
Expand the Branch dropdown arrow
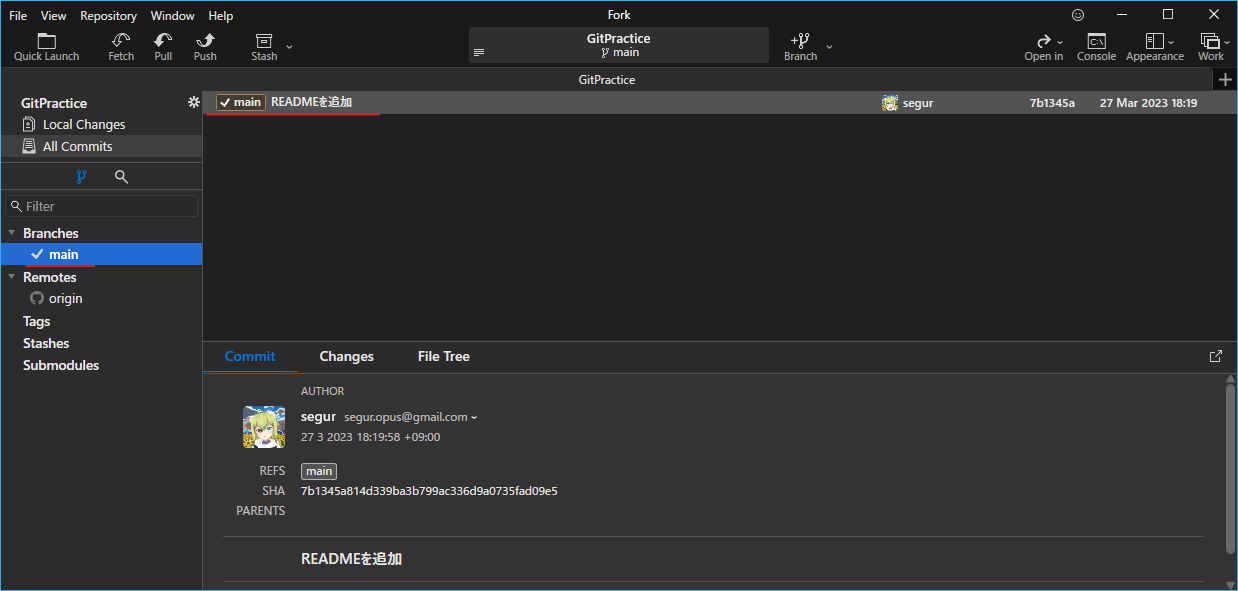pyautogui.click(x=829, y=46)
